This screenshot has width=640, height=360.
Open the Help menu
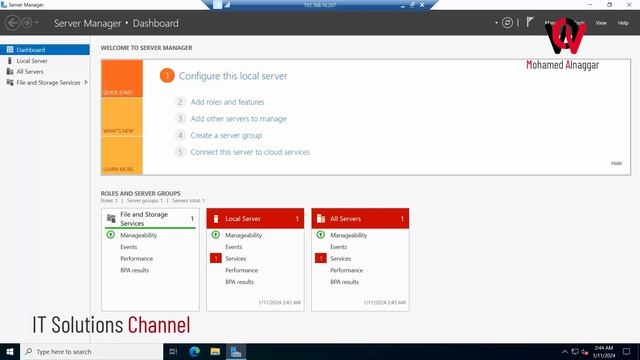pyautogui.click(x=623, y=23)
